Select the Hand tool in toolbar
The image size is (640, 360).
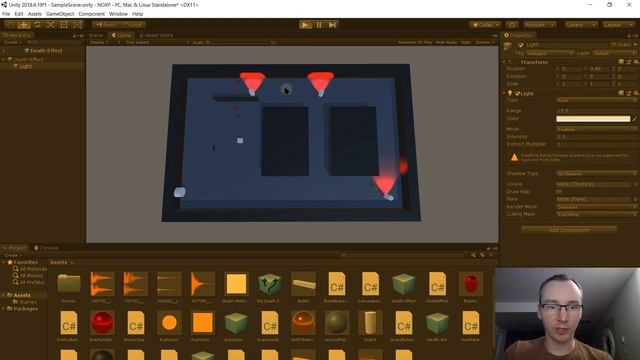click(x=10, y=25)
